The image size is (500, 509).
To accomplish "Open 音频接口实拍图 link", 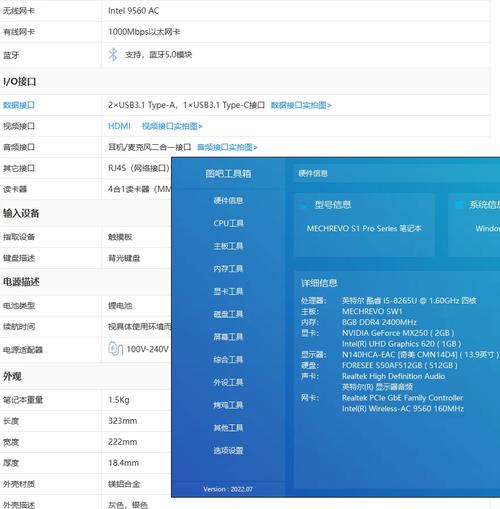I will 227,147.
